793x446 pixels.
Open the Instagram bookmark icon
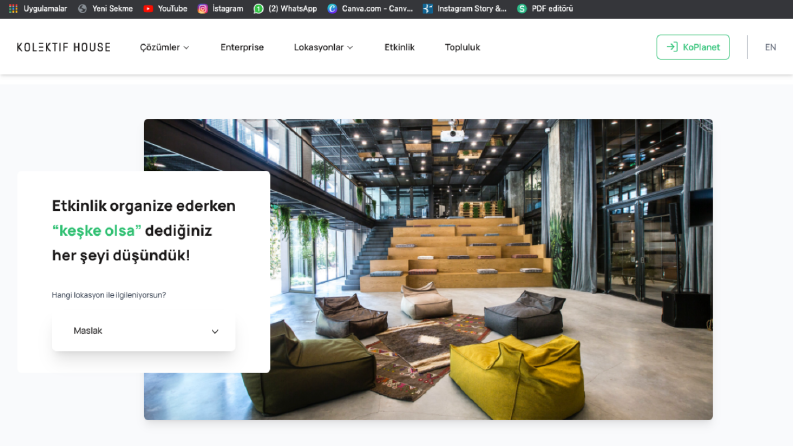point(202,9)
